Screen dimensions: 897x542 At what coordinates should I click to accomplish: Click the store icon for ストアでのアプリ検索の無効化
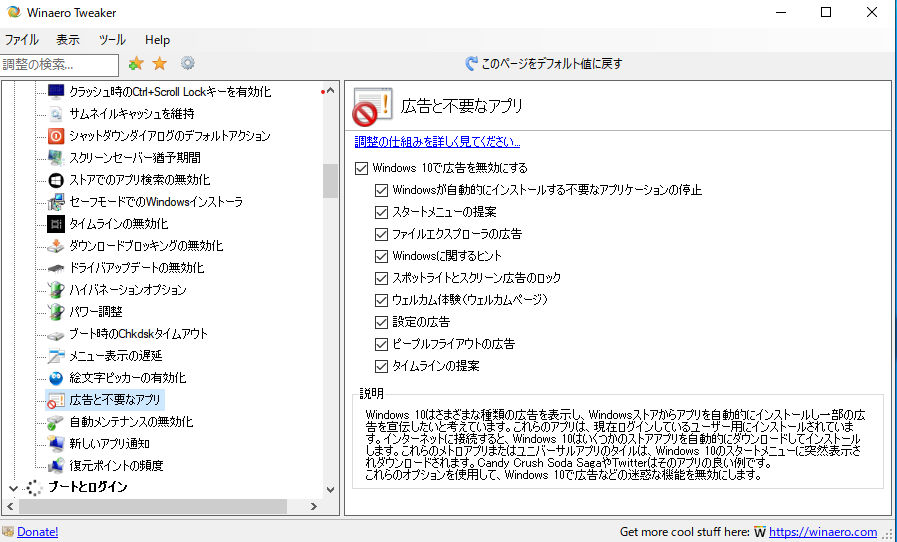55,180
